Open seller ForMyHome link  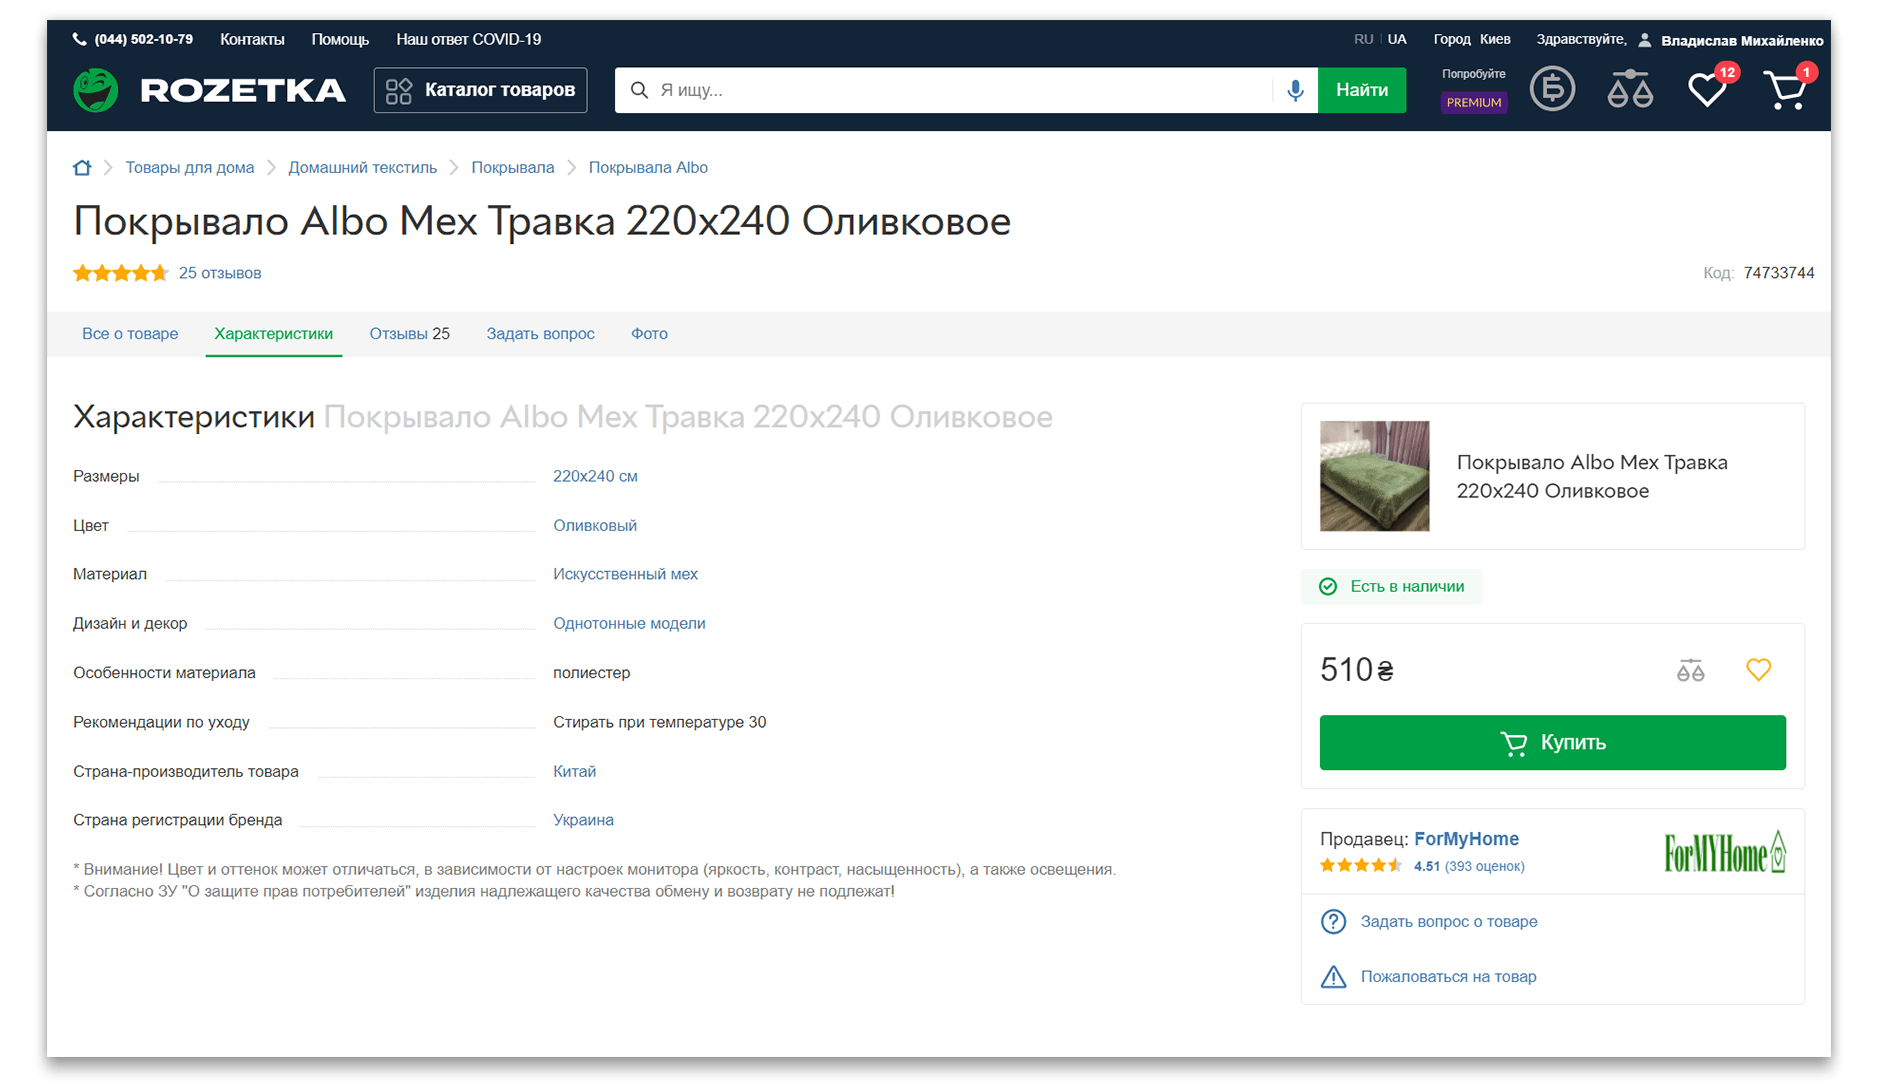click(x=1466, y=839)
